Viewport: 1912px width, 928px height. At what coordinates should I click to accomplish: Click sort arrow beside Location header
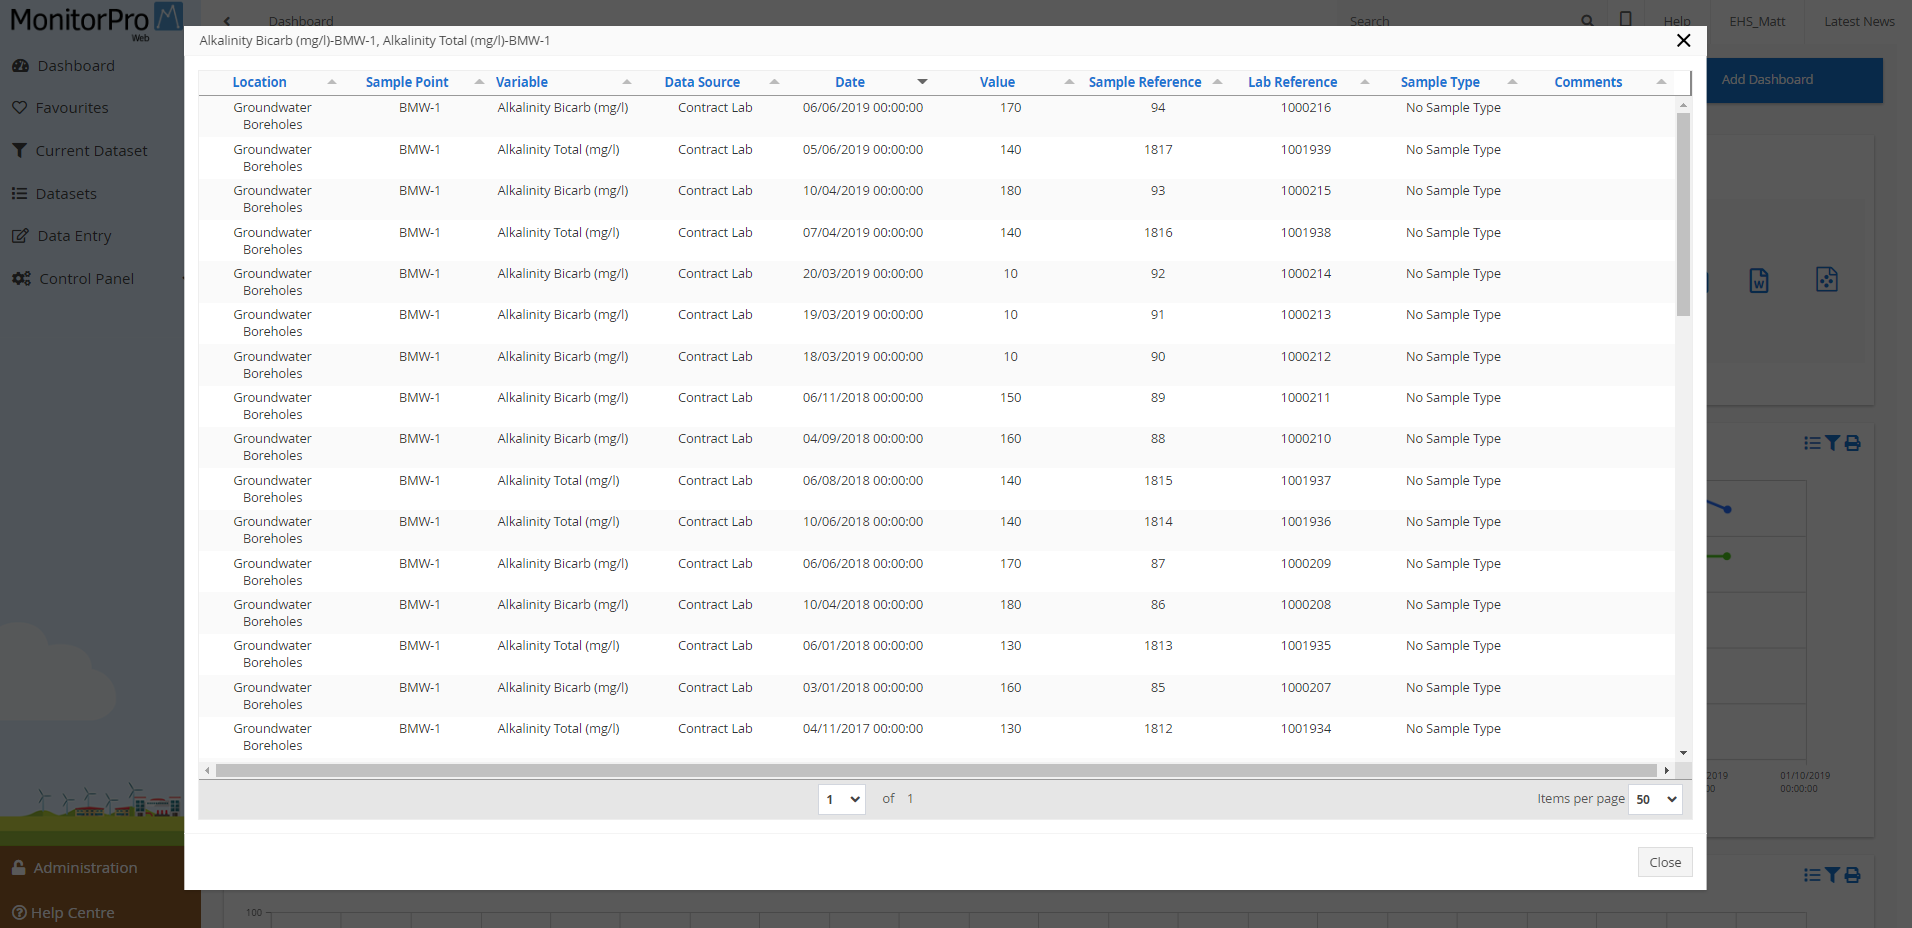pyautogui.click(x=332, y=82)
